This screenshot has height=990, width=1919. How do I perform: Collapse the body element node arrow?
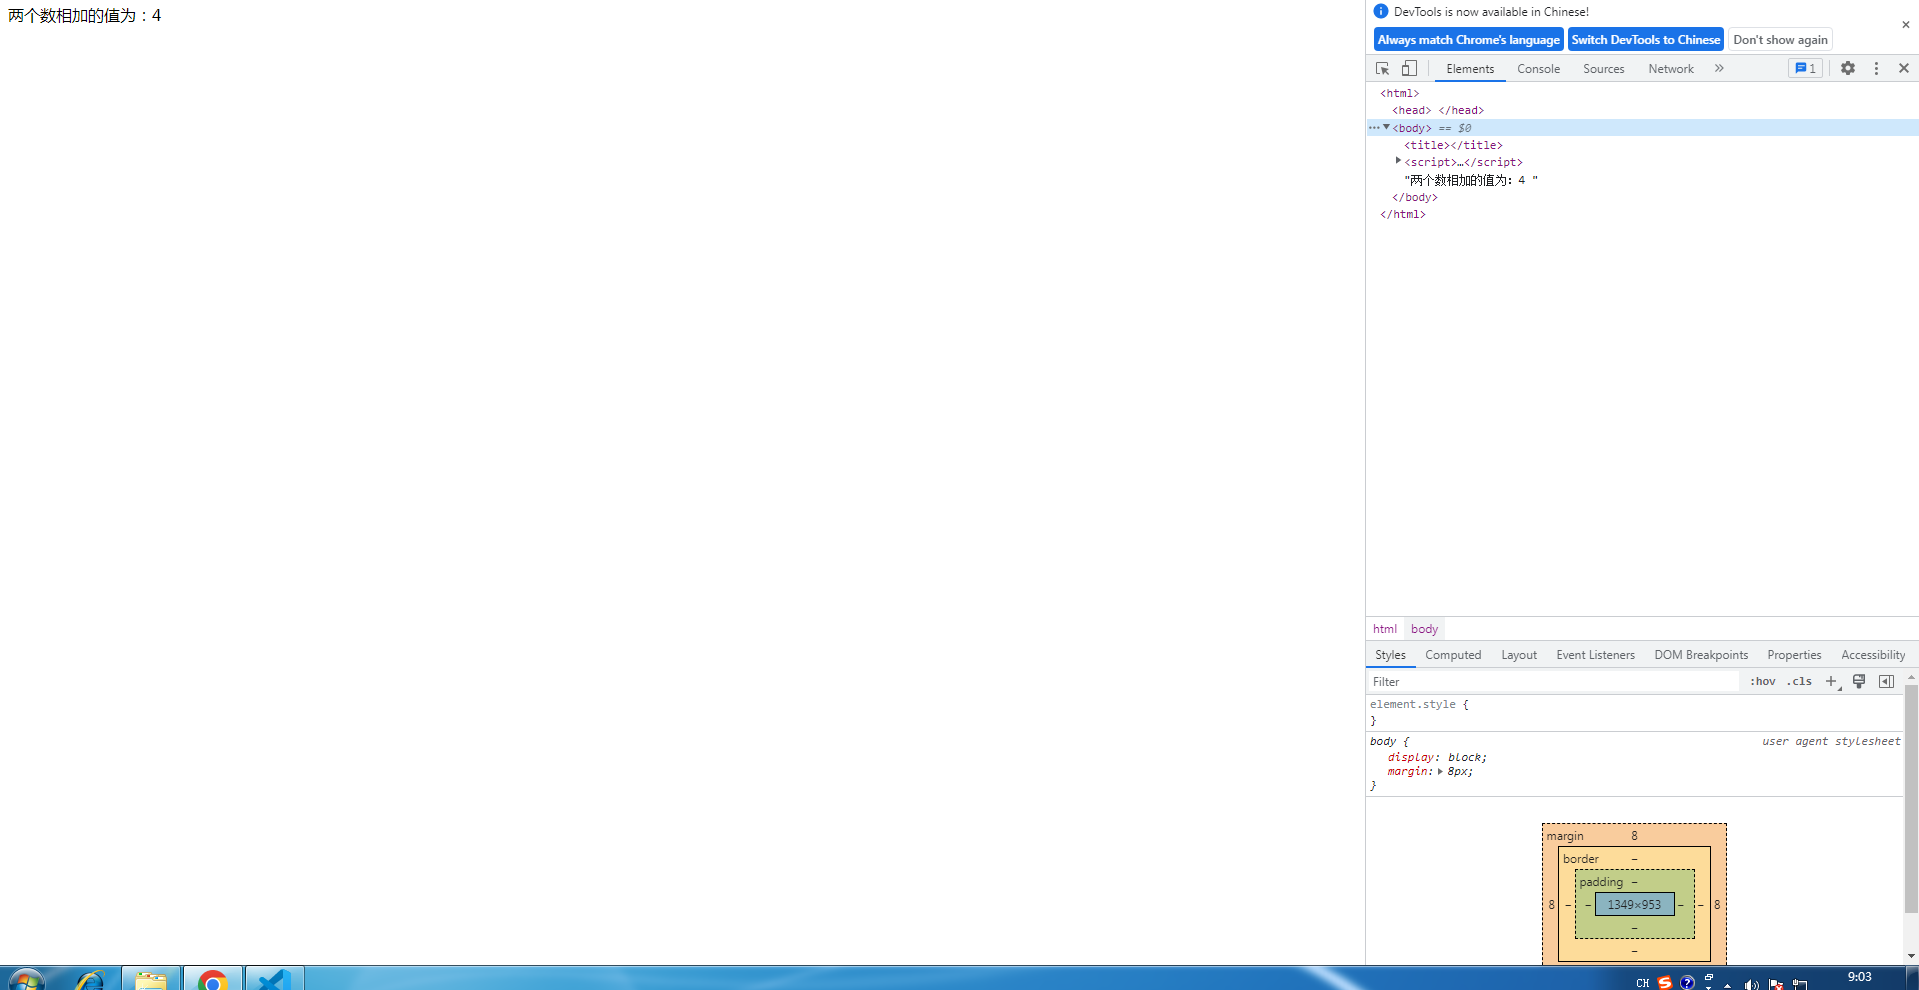pos(1386,127)
